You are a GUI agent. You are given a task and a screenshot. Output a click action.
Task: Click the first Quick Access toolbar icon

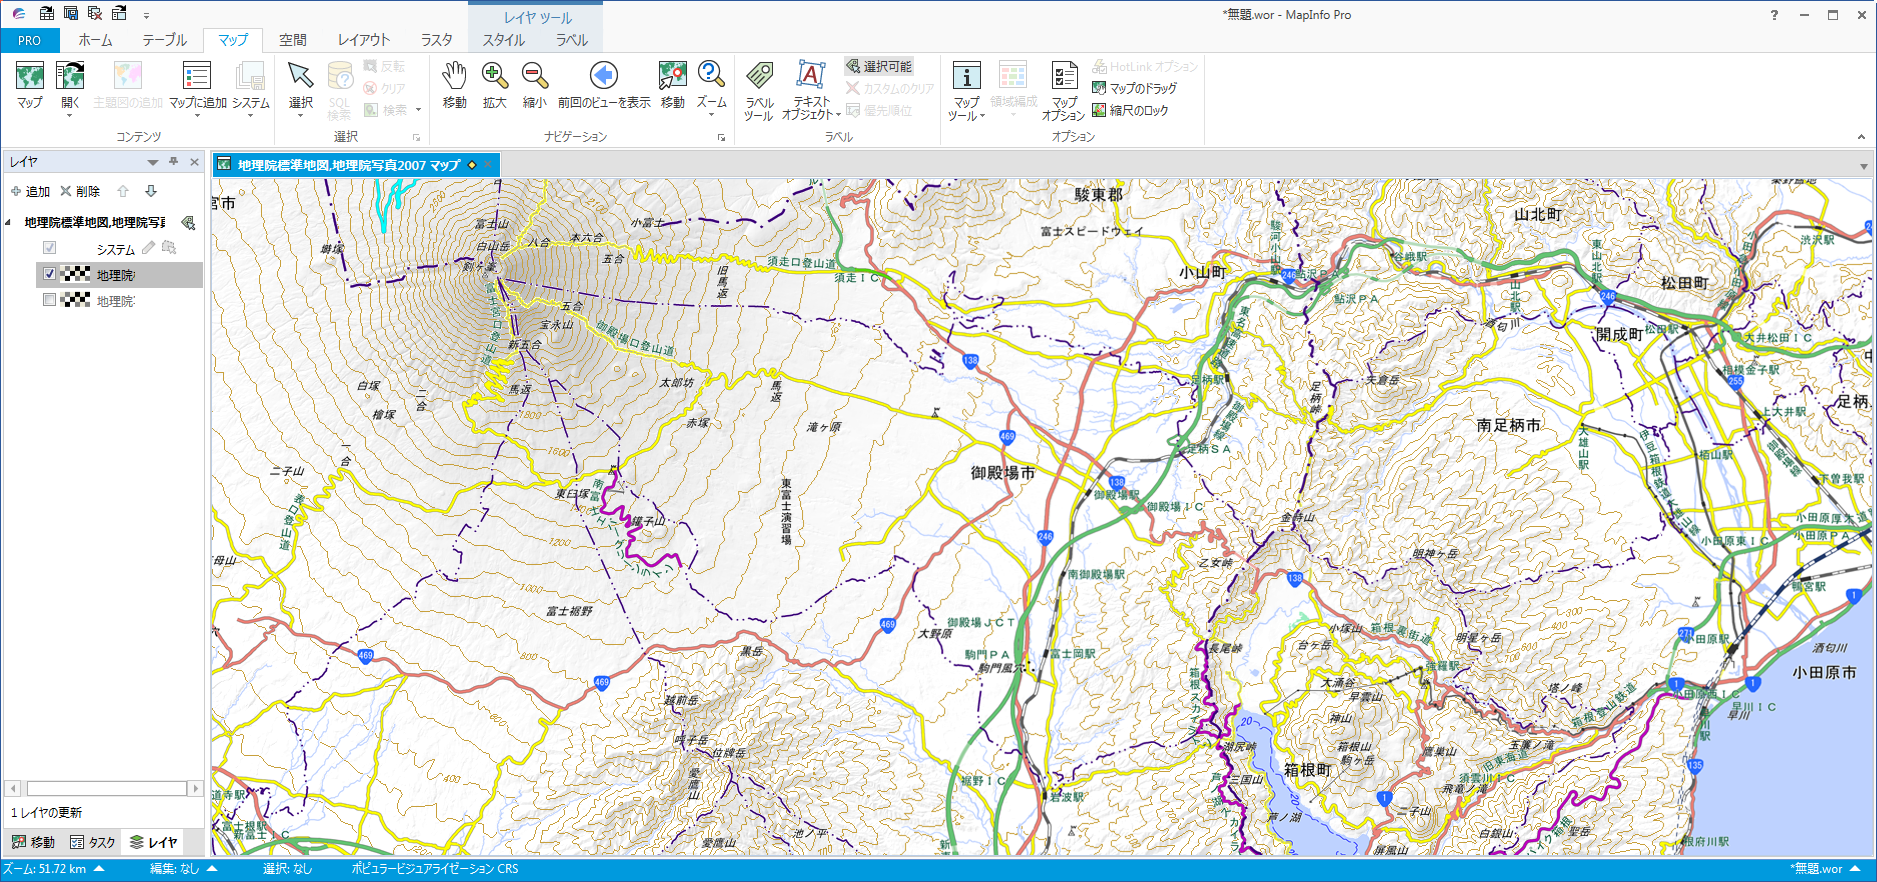click(47, 13)
